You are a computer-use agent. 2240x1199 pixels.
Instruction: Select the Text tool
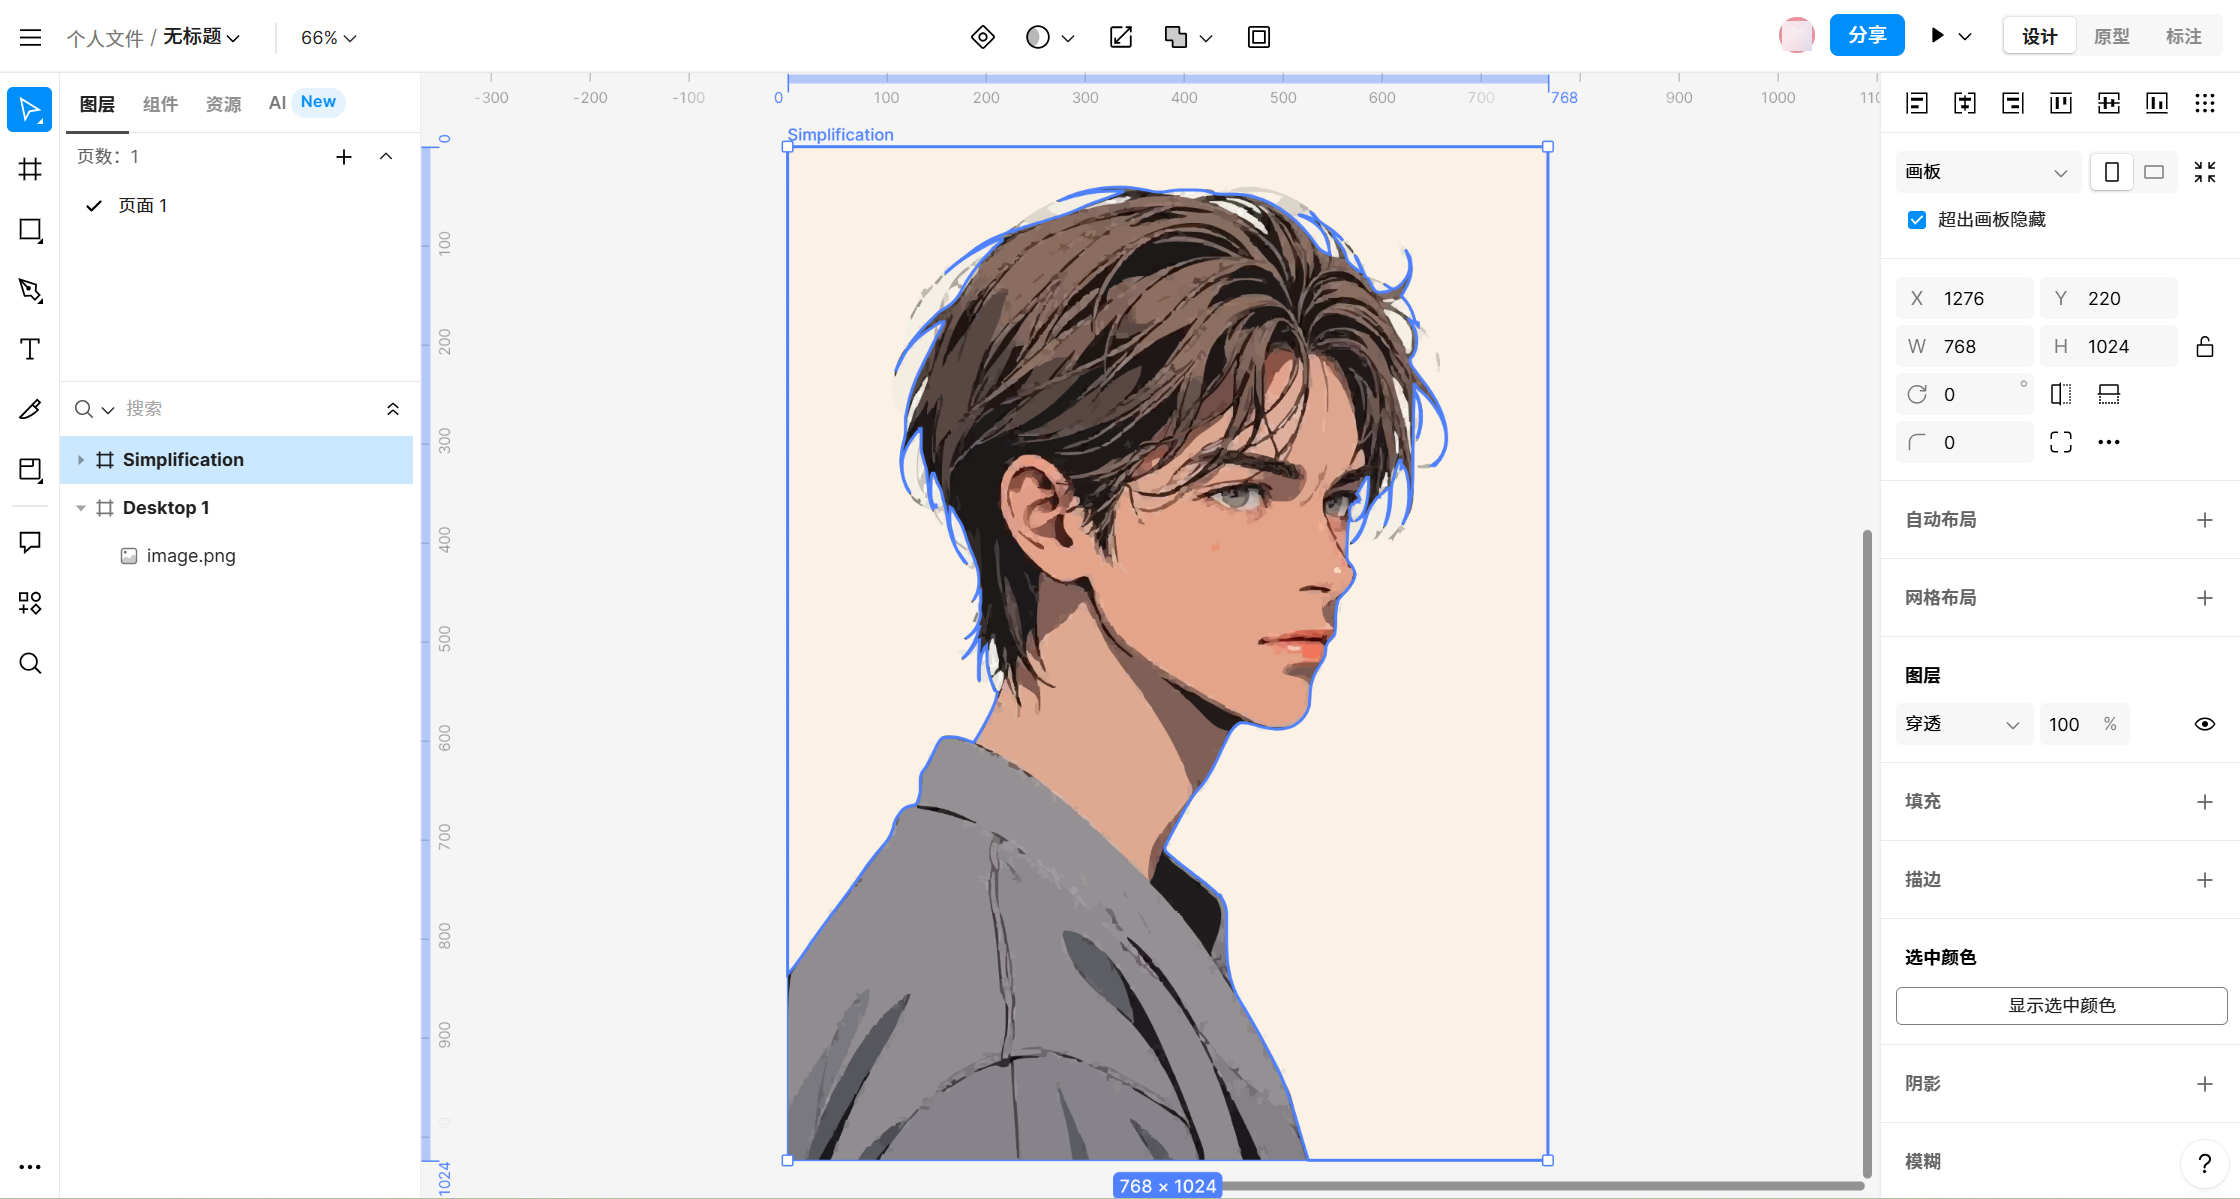(x=30, y=349)
